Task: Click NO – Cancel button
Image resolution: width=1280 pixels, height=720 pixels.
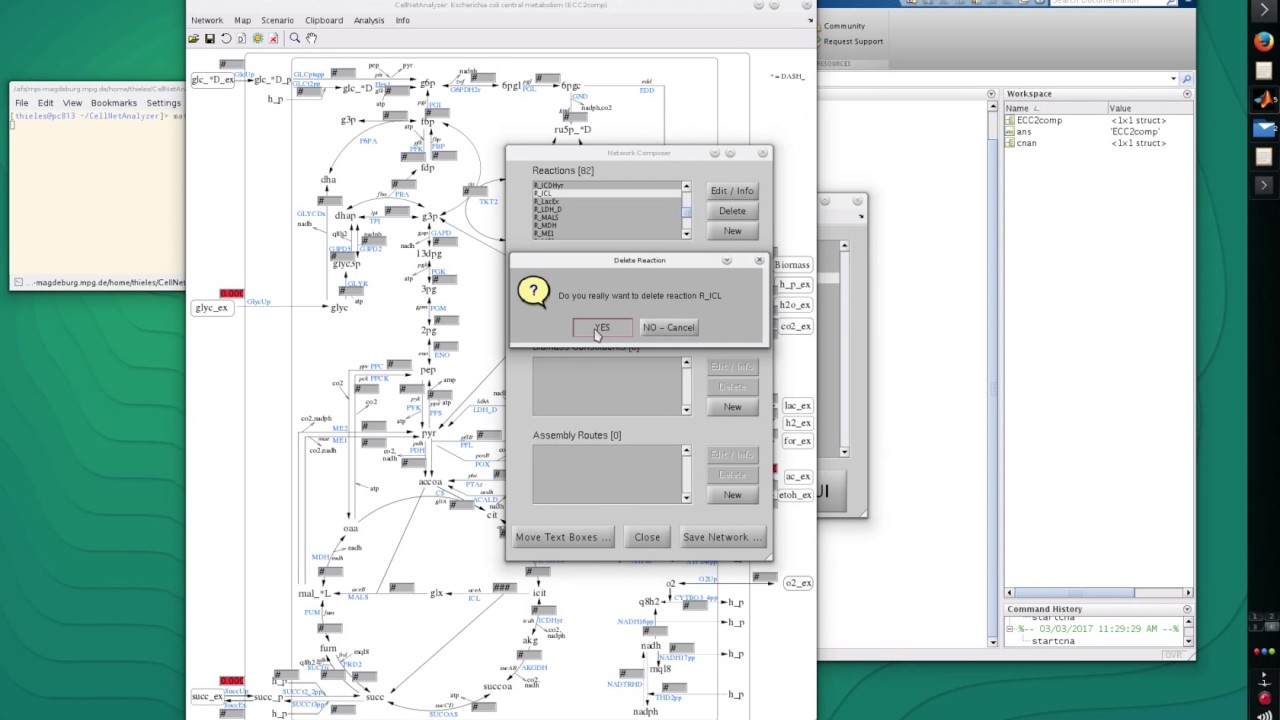Action: pos(668,327)
